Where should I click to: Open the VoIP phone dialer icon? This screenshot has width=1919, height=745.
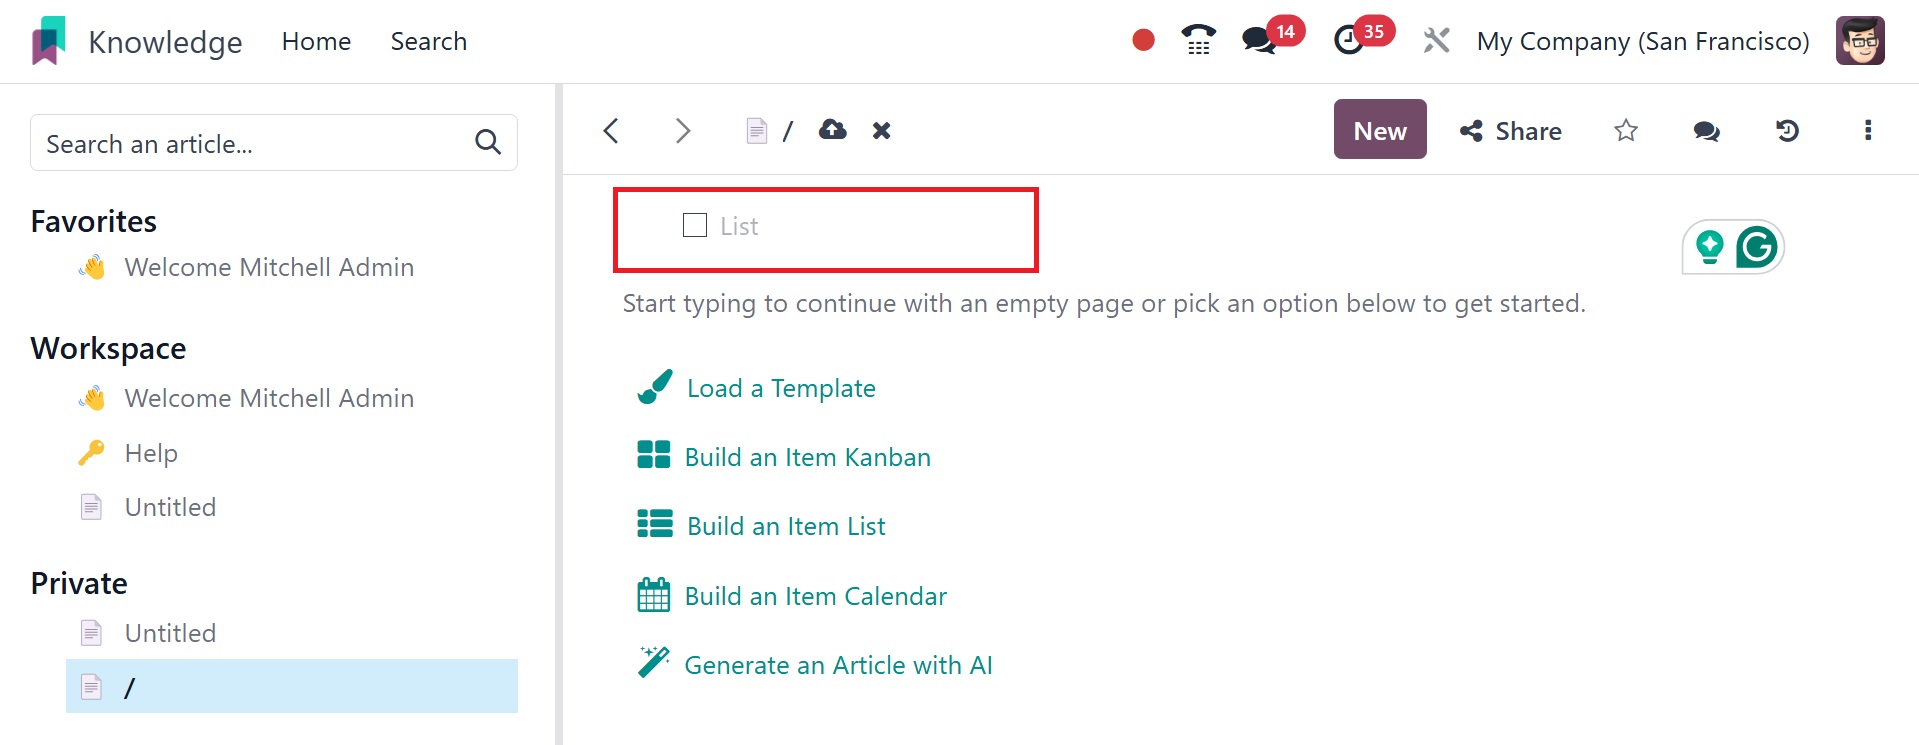click(x=1198, y=40)
